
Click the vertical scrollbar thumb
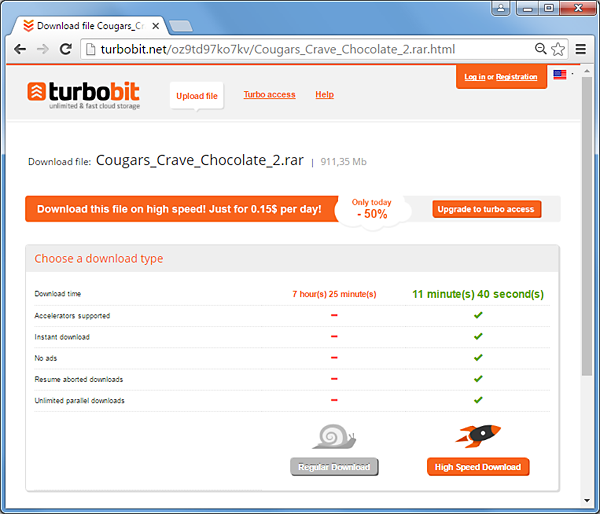pos(587,226)
